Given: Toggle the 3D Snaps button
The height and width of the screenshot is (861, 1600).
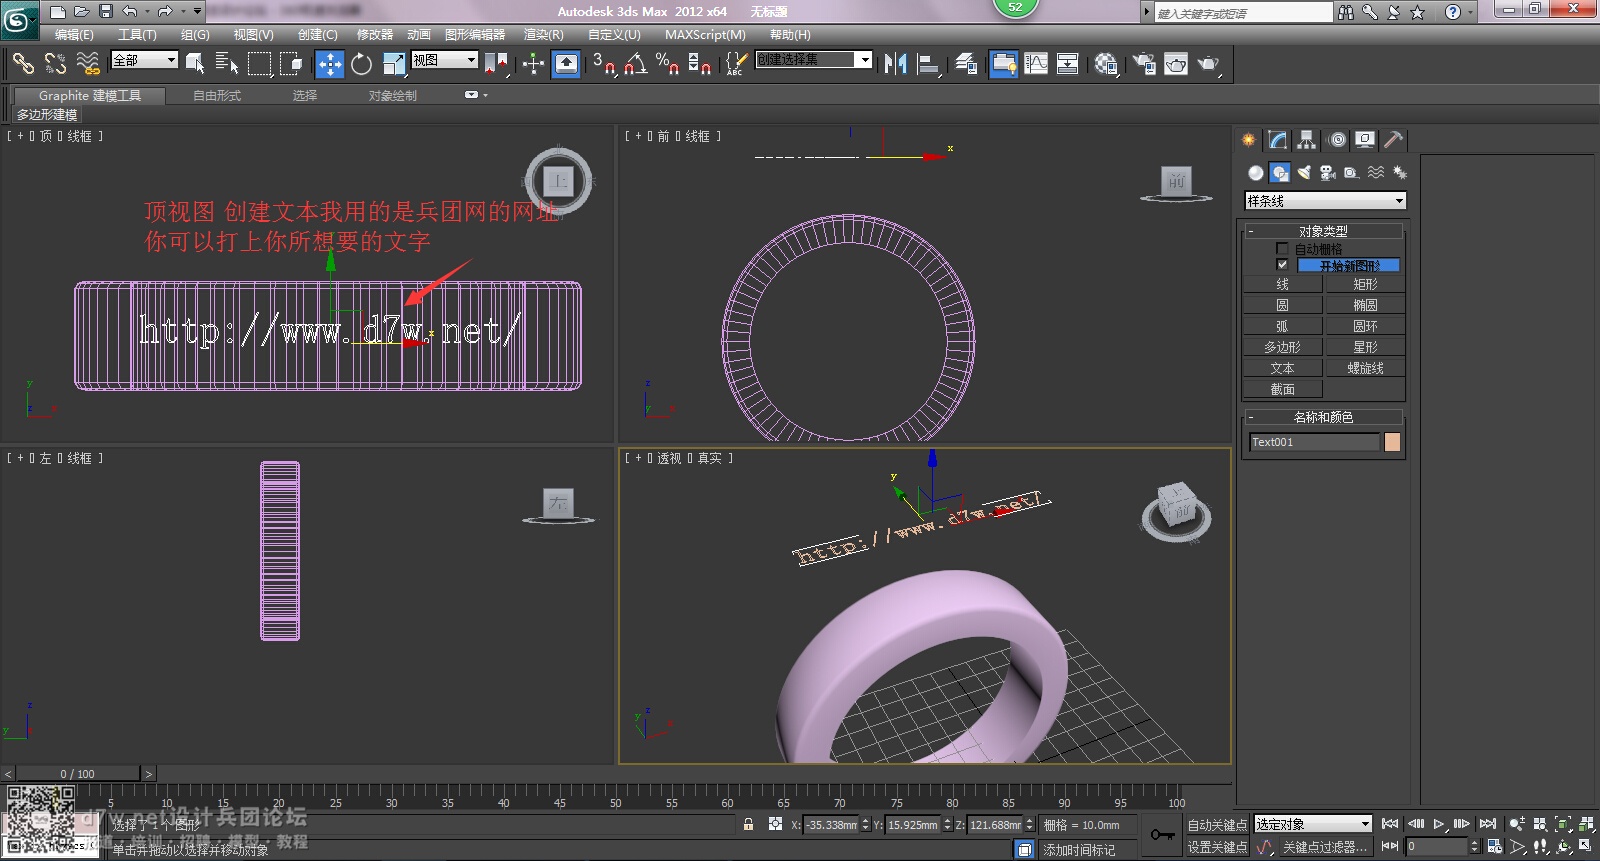Looking at the screenshot, I should point(603,64).
